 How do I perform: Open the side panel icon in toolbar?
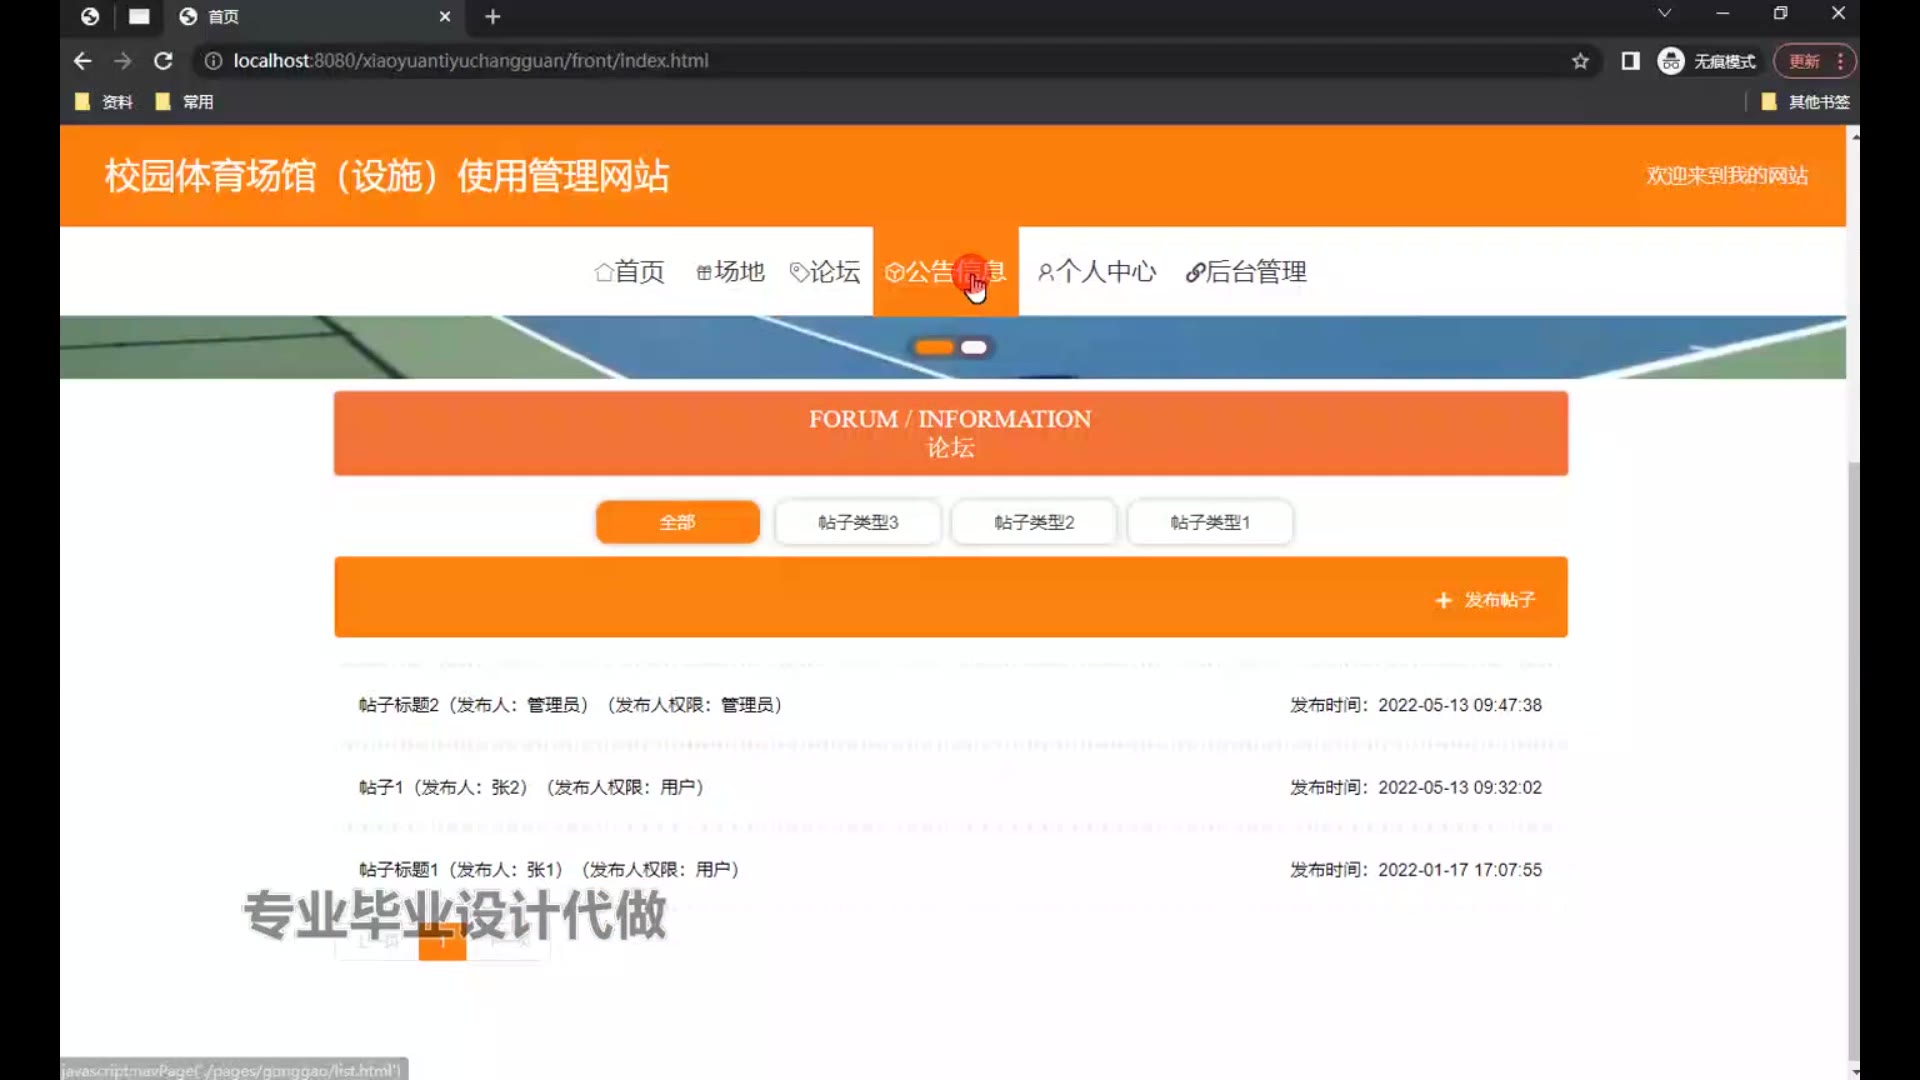click(1630, 61)
